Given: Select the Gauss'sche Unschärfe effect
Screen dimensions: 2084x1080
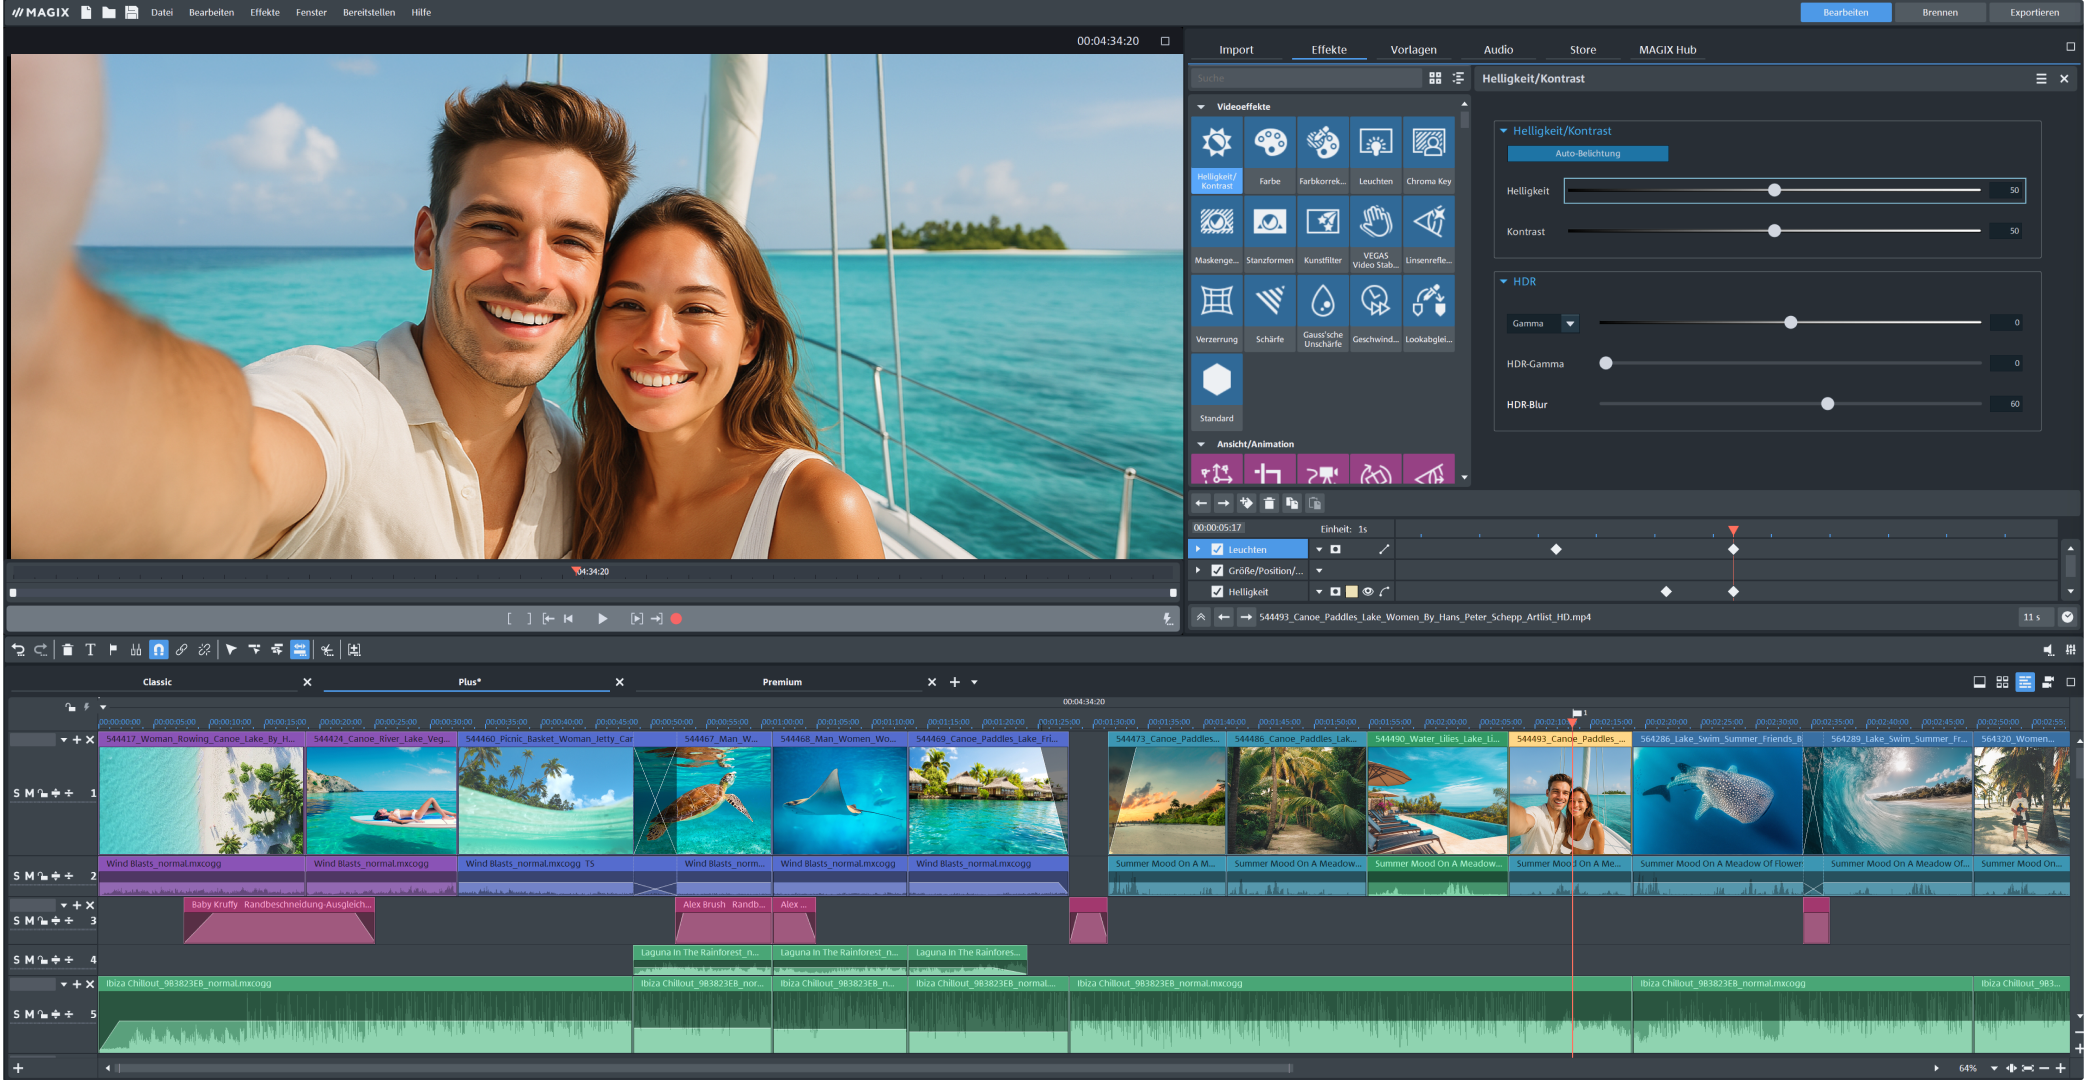Looking at the screenshot, I should (x=1322, y=310).
